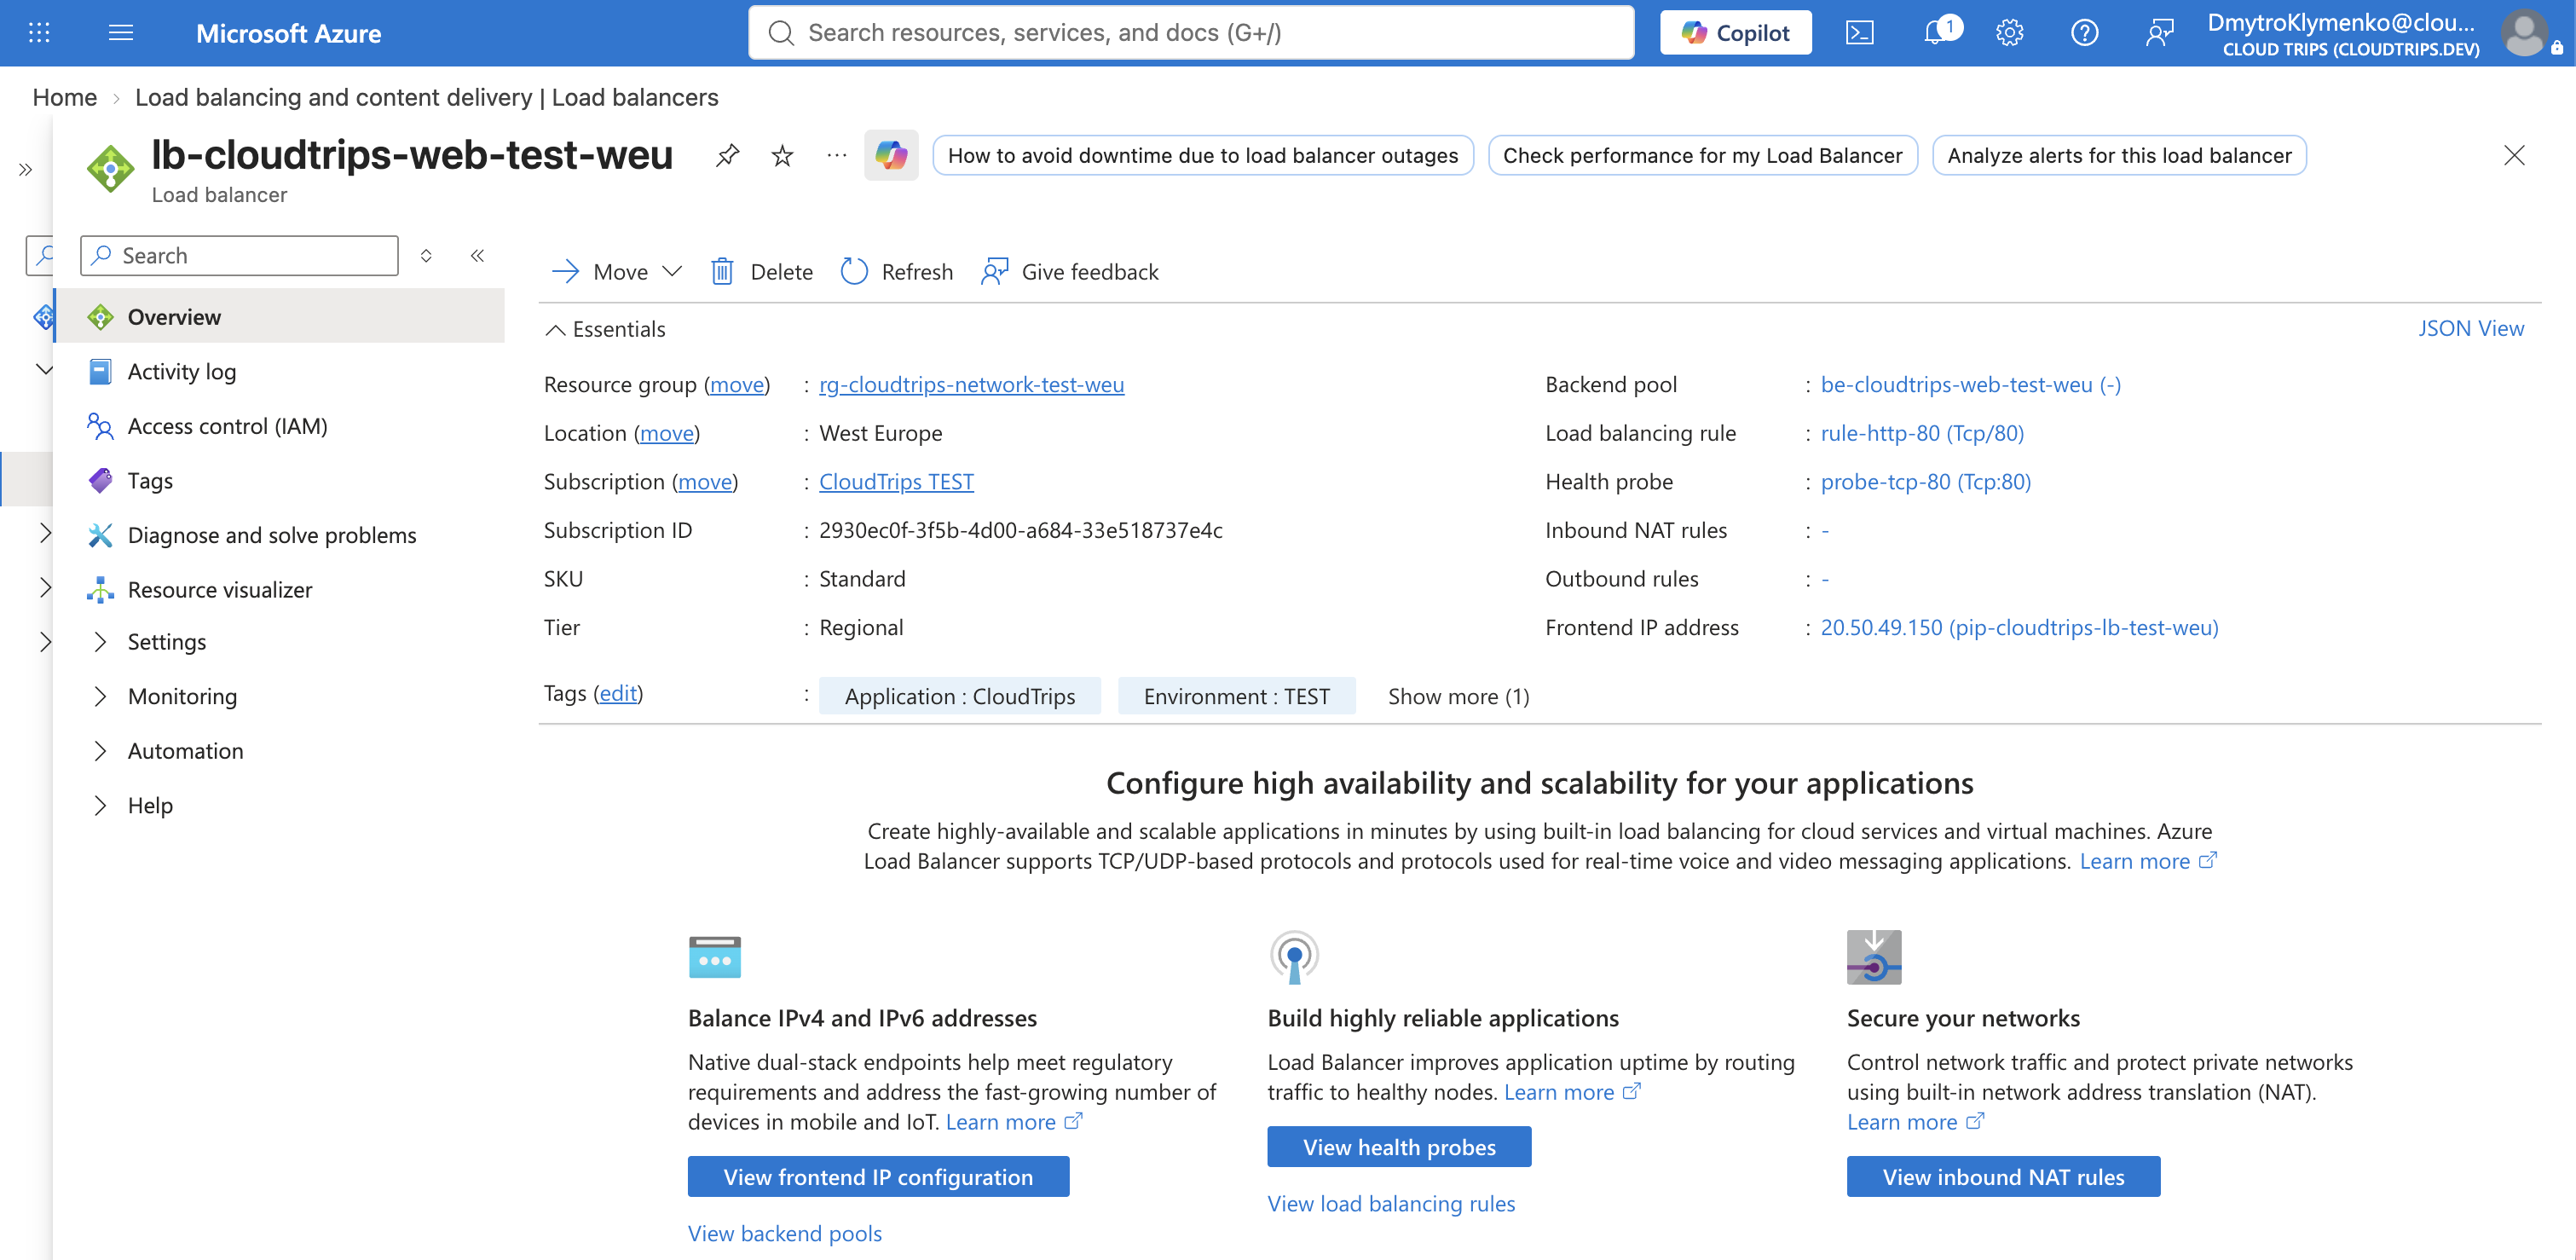Click Microsoft Azure logo text
The width and height of the screenshot is (2576, 1260).
tap(288, 33)
